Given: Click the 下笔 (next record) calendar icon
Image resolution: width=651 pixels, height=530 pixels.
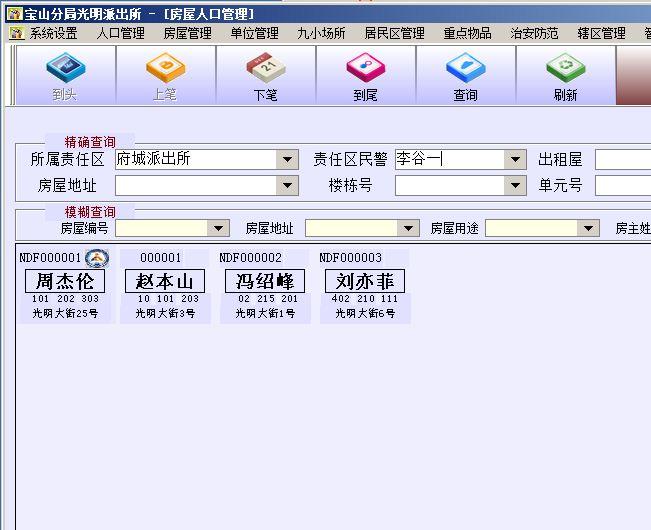Looking at the screenshot, I should (266, 67).
